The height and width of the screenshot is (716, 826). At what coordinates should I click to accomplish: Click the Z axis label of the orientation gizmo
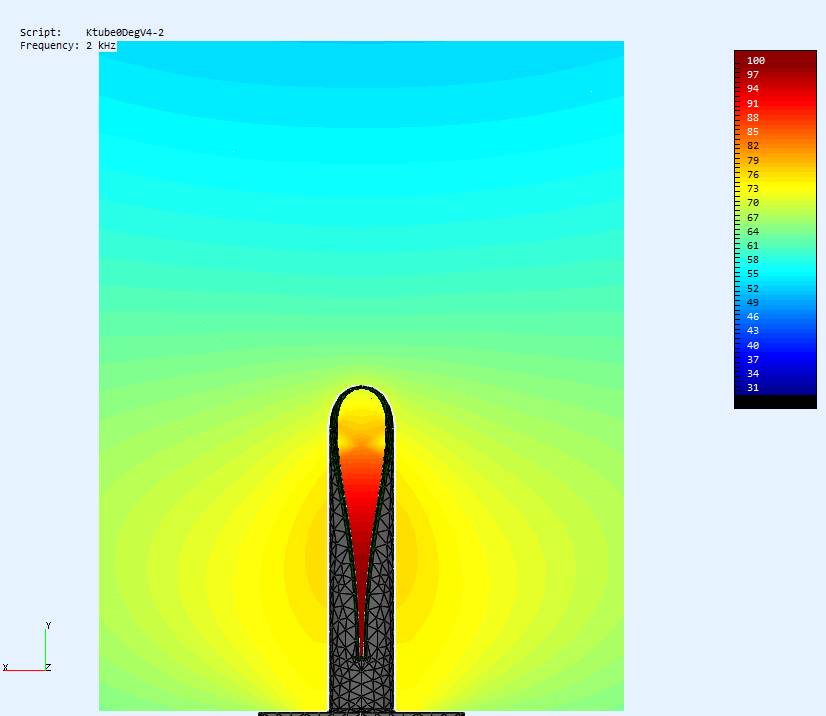coord(48,668)
